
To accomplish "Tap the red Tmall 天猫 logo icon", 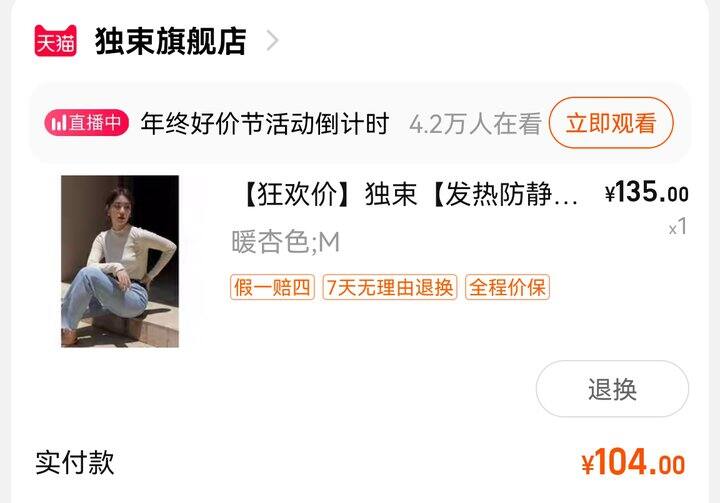I will tap(56, 41).
